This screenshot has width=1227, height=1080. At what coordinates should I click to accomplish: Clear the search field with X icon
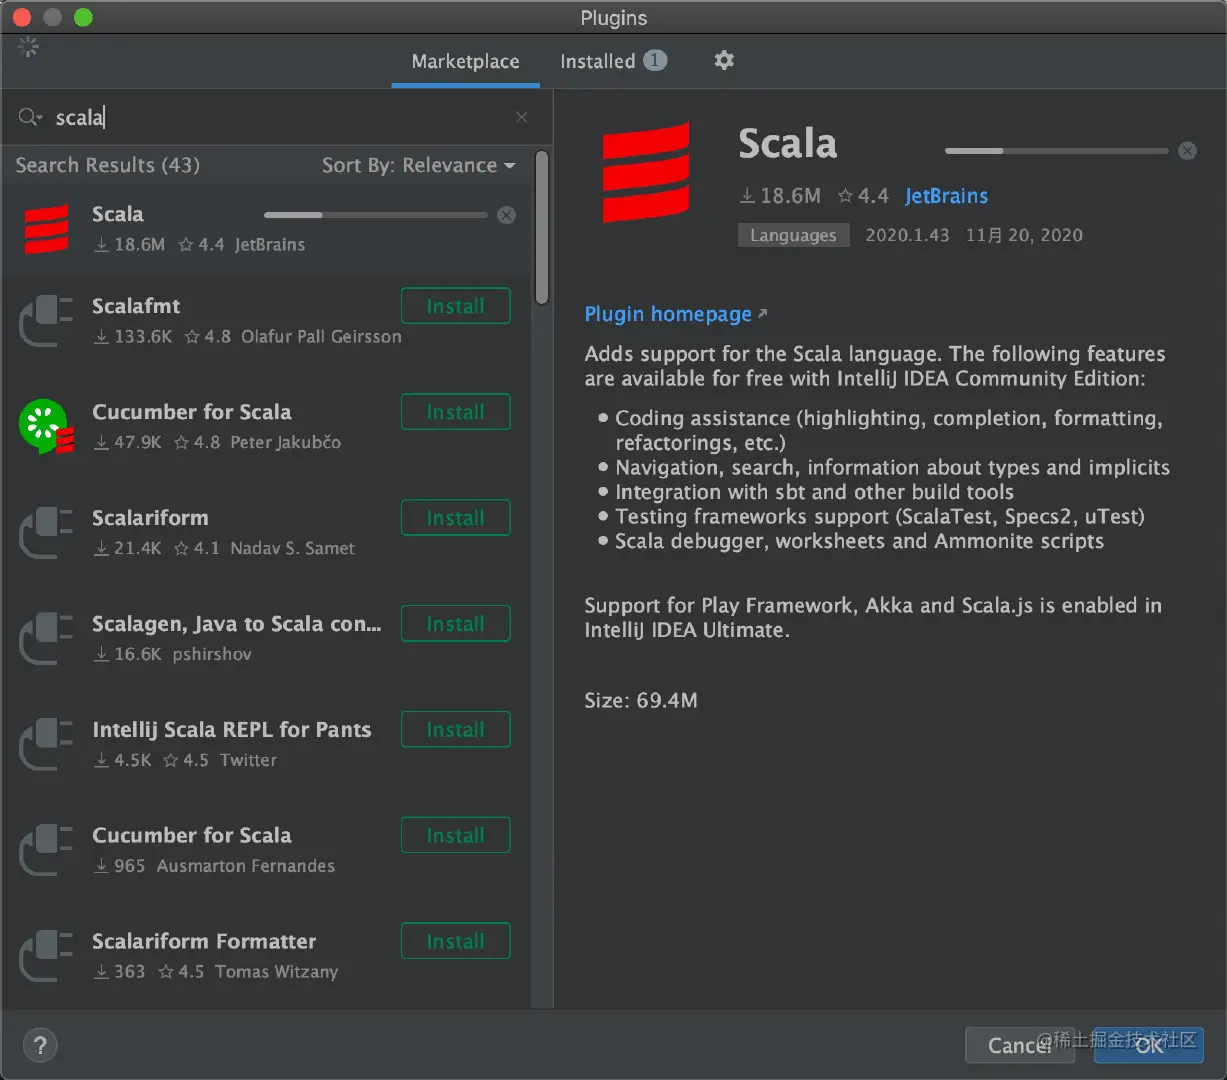pyautogui.click(x=522, y=117)
